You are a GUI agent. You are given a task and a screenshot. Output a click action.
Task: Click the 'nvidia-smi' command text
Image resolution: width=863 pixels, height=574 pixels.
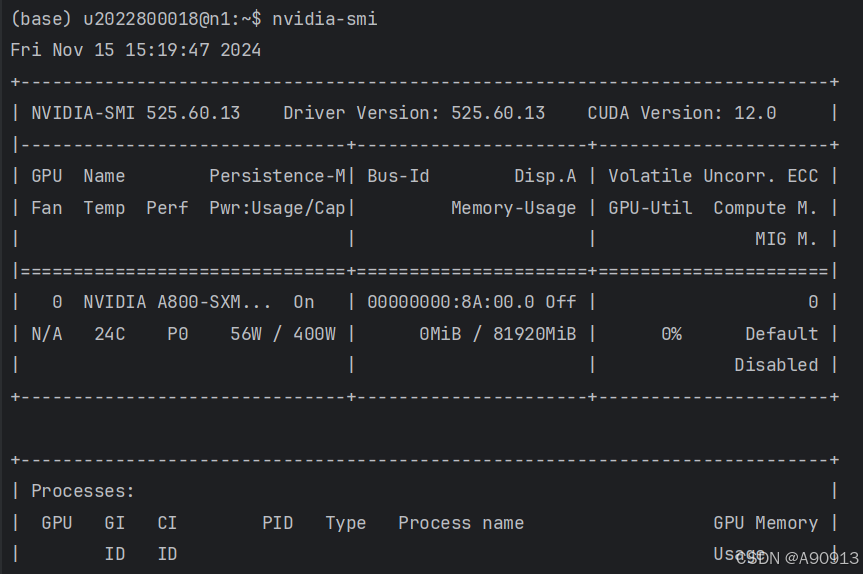click(325, 19)
